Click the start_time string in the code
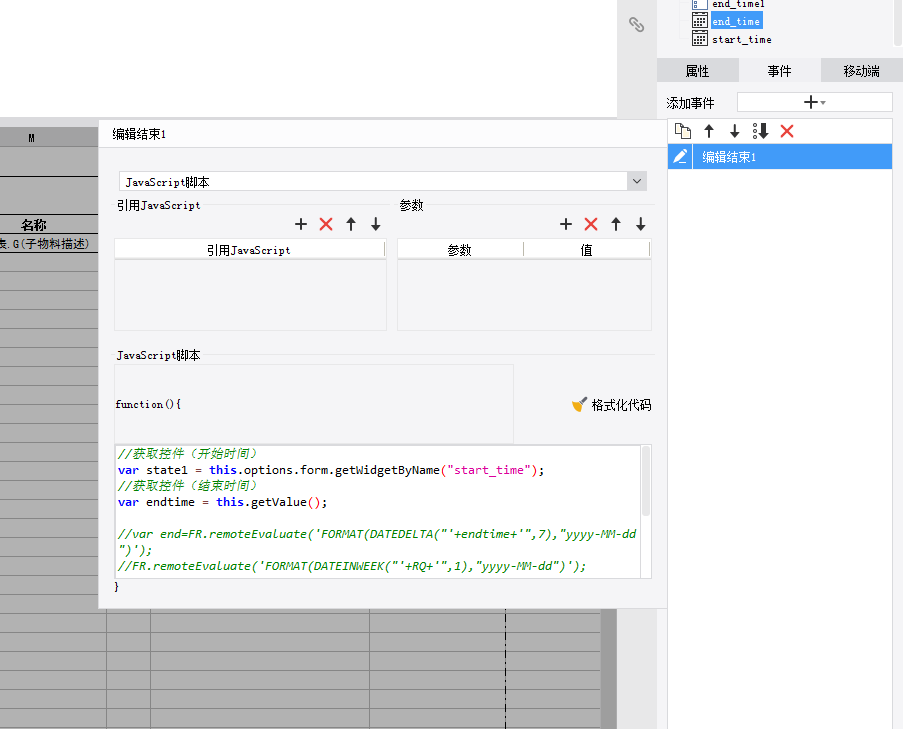 (488, 470)
